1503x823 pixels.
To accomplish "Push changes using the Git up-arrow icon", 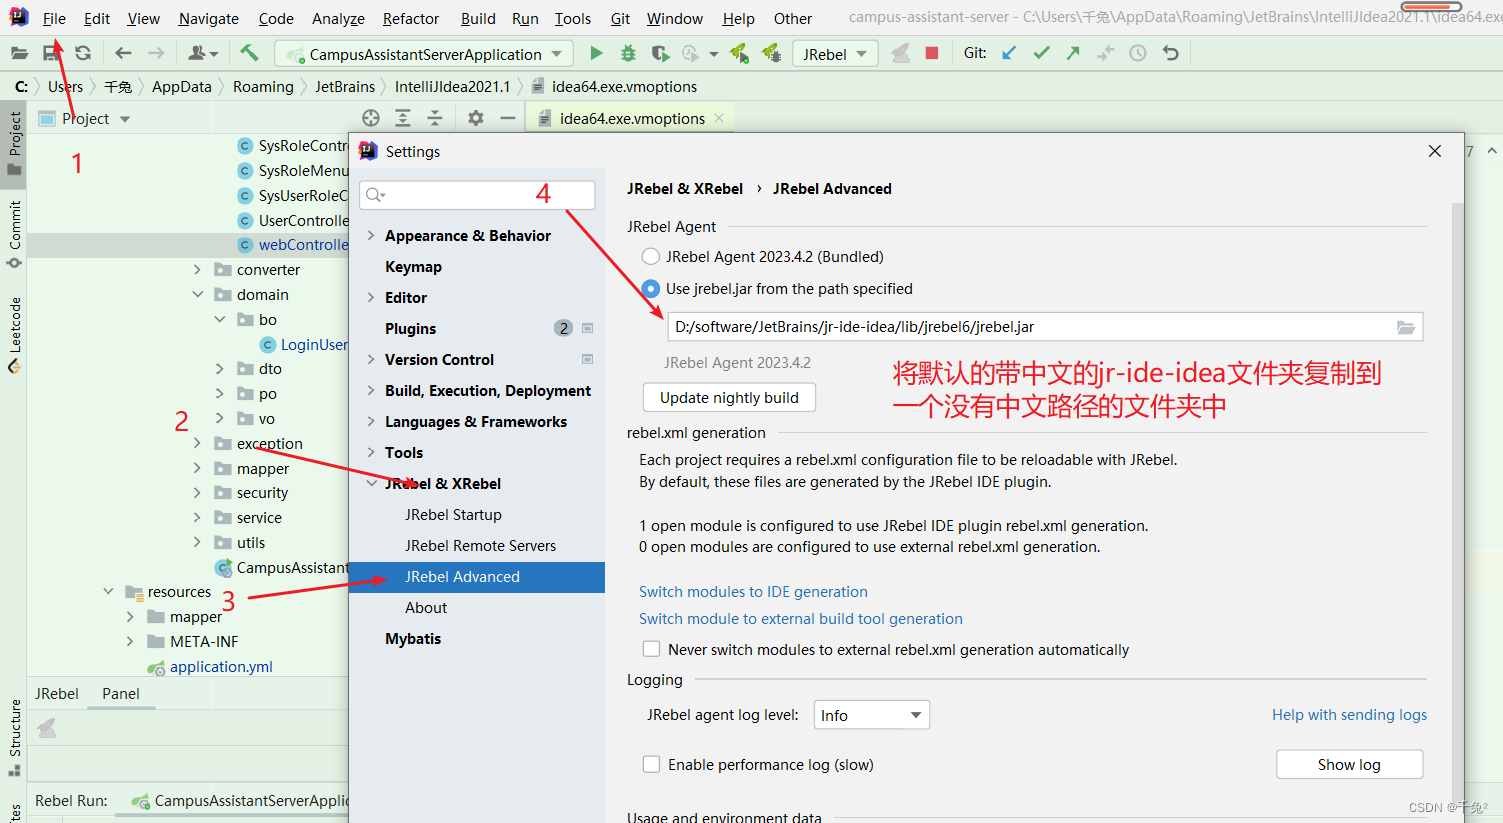I will click(1071, 52).
